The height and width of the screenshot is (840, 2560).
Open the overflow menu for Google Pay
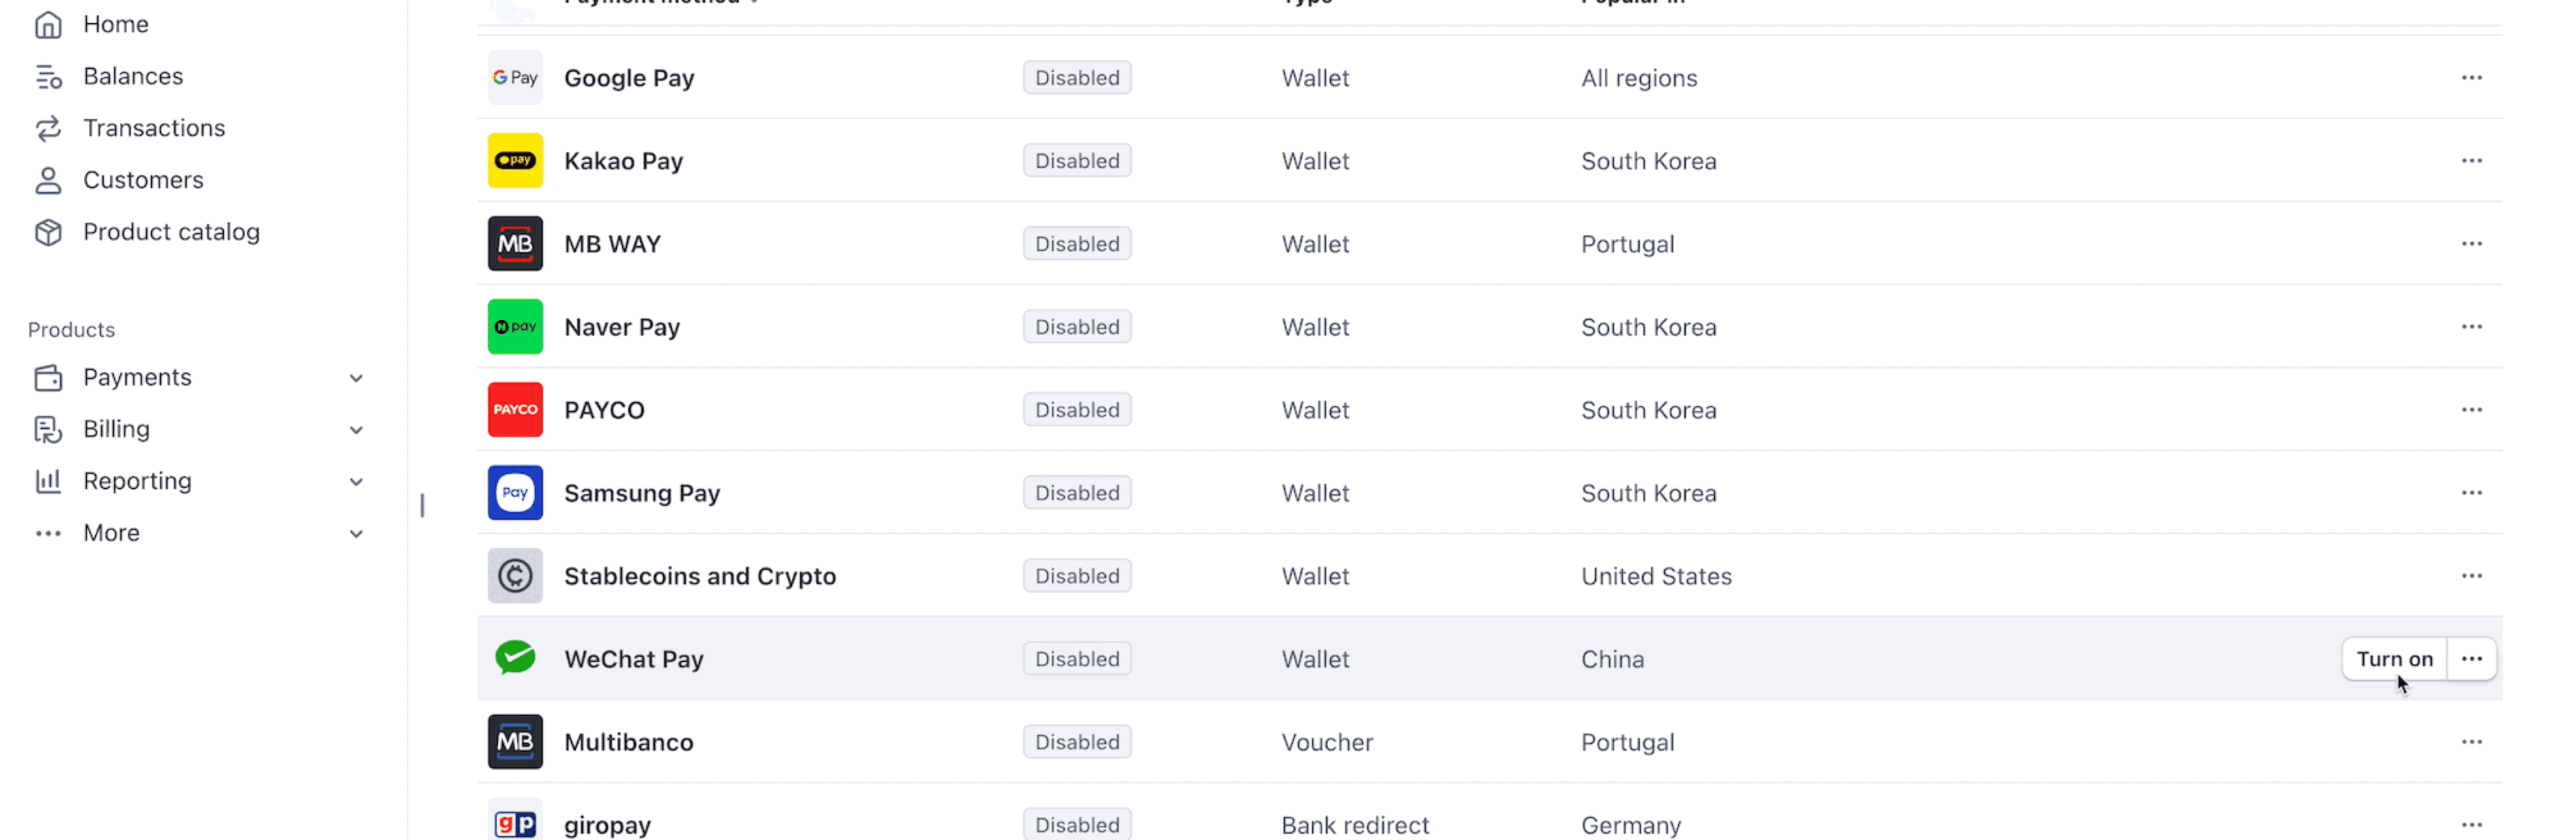(2473, 77)
